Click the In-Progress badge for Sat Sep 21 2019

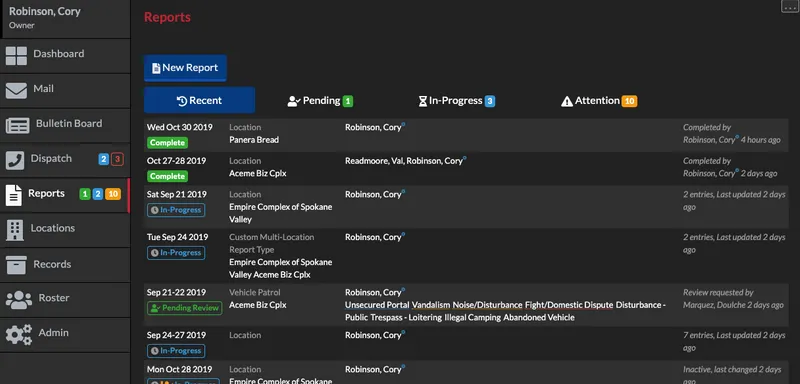[176, 210]
